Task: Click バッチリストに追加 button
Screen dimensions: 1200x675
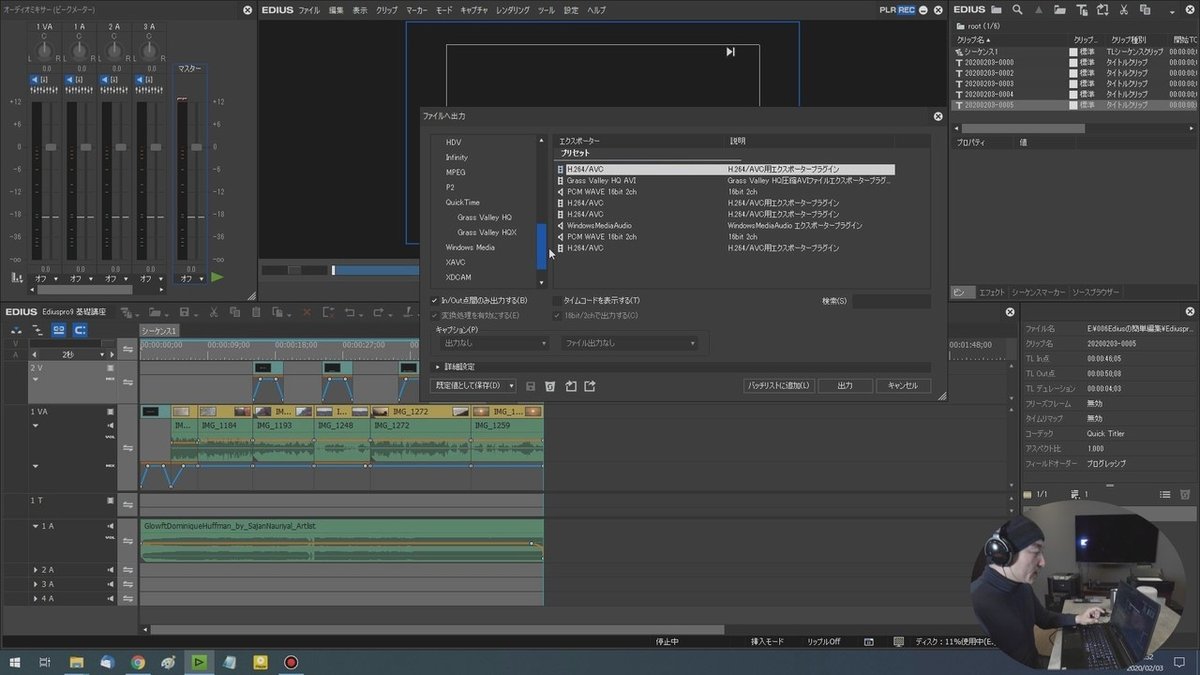Action: click(x=780, y=386)
